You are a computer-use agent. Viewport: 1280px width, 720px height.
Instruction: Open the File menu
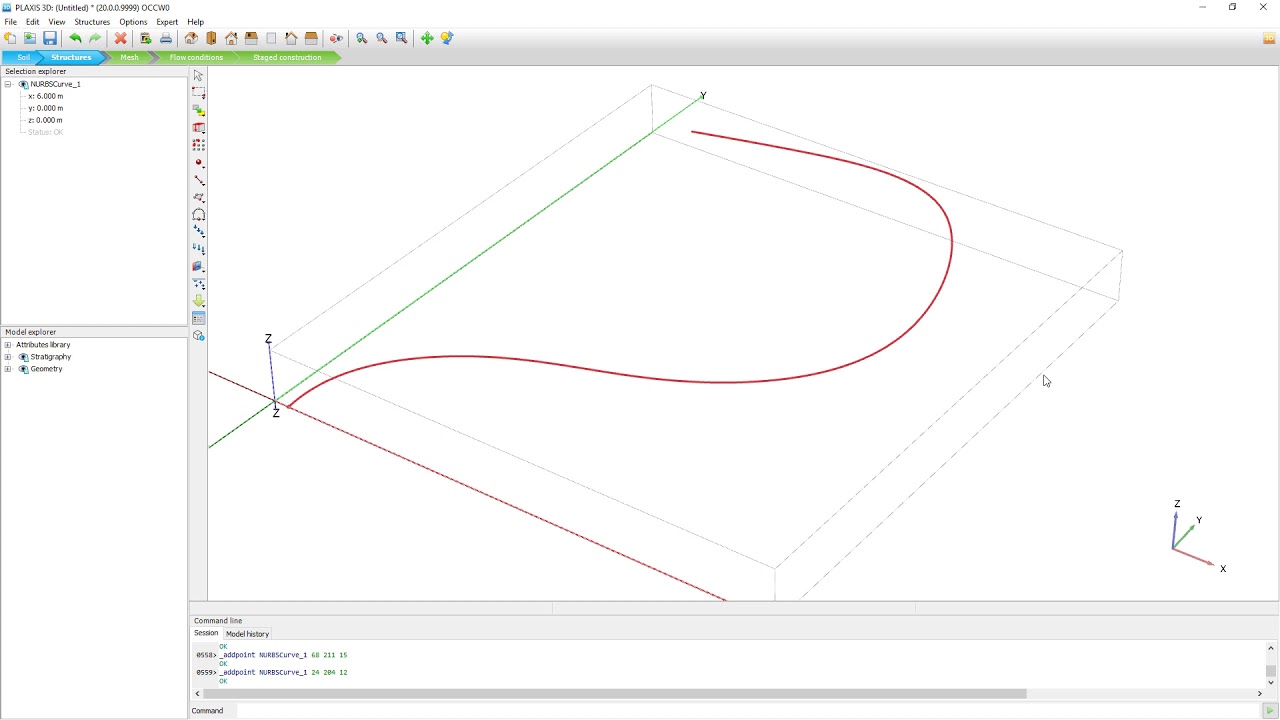(x=10, y=22)
